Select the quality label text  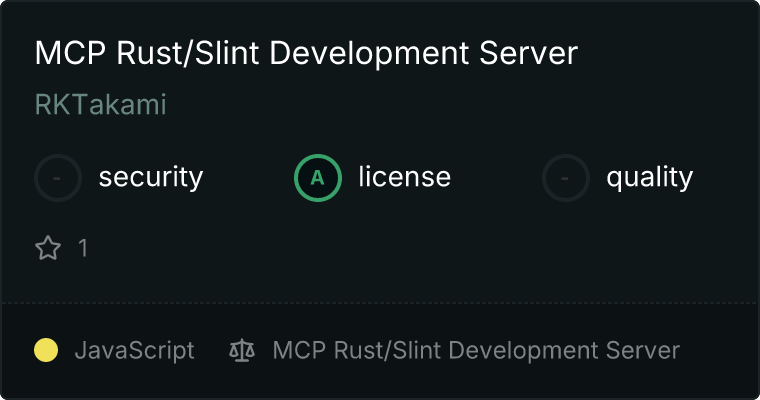click(x=649, y=178)
